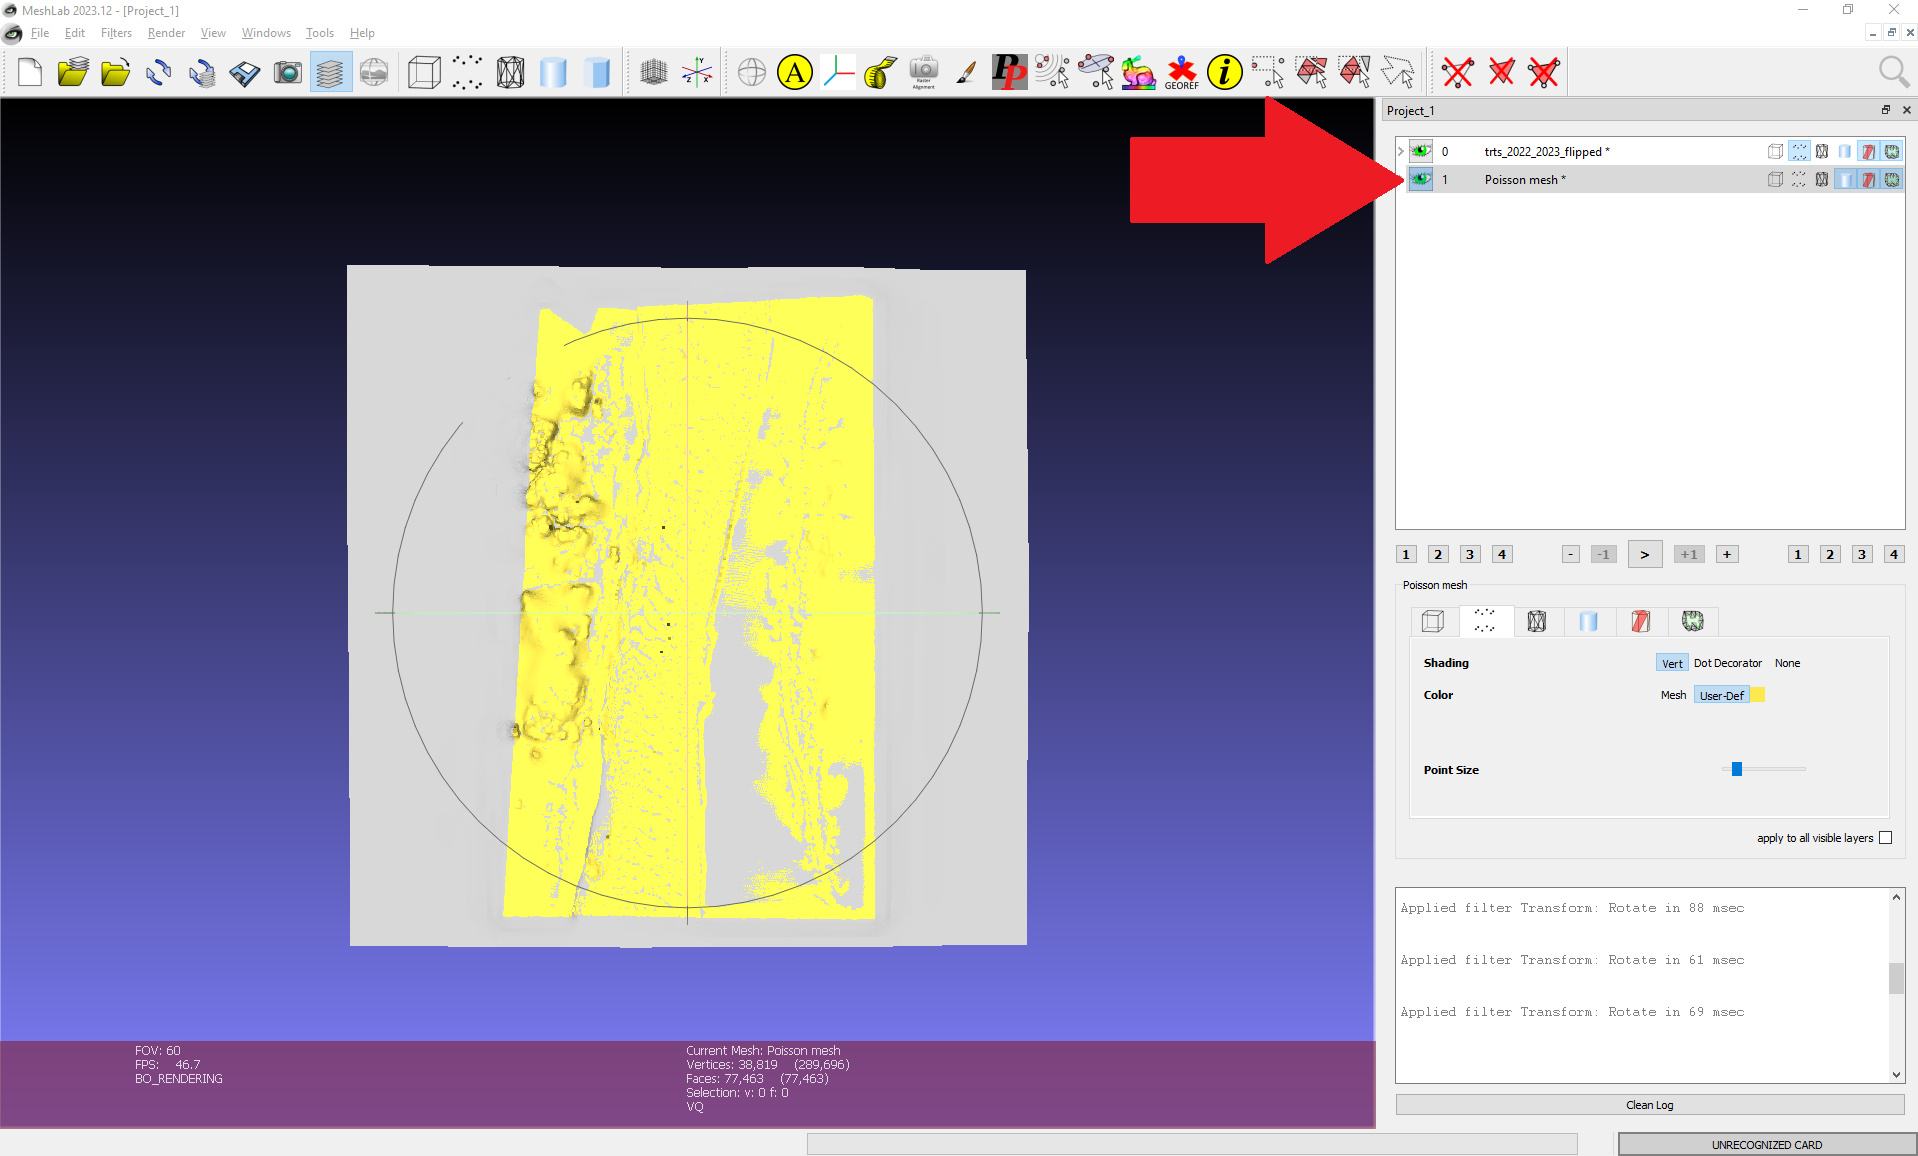Click the Clean Log button
The height and width of the screenshot is (1156, 1918).
pos(1649,1105)
